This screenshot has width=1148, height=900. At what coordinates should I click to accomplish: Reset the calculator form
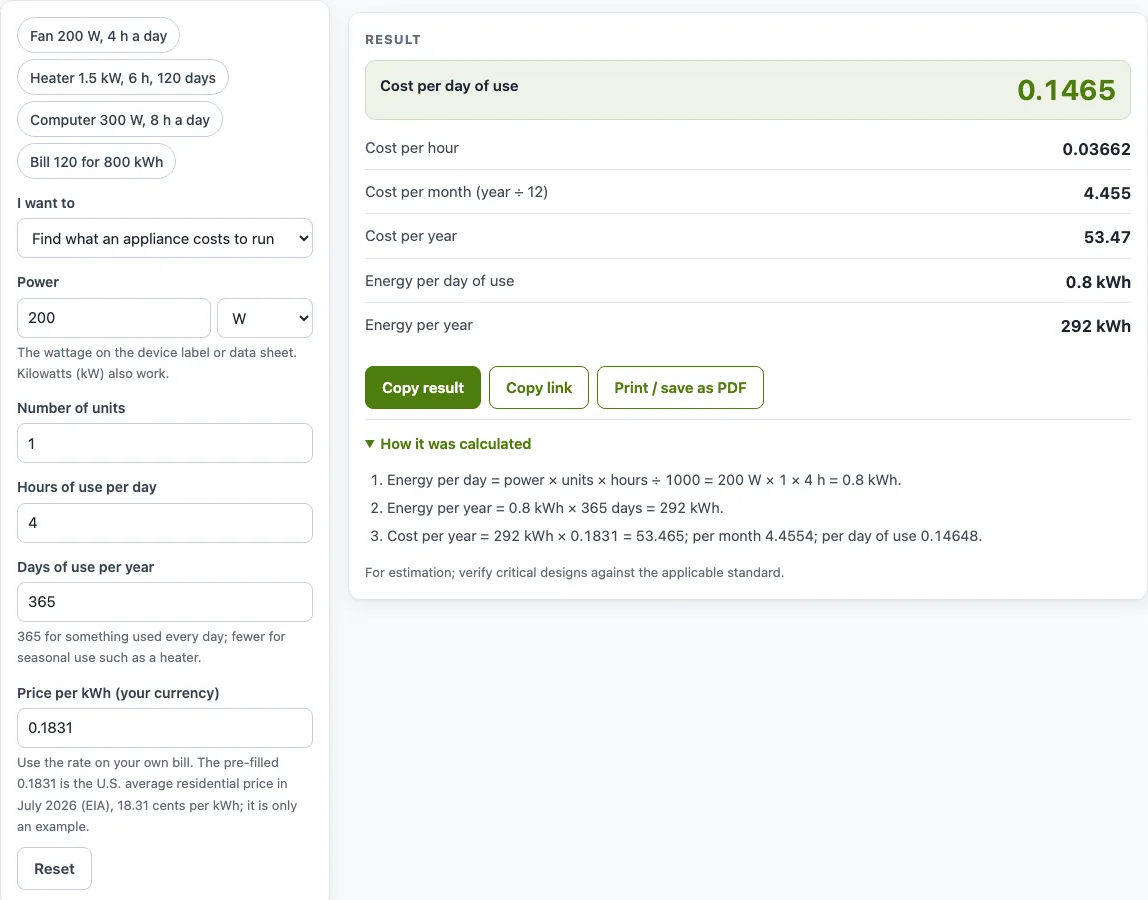(54, 869)
